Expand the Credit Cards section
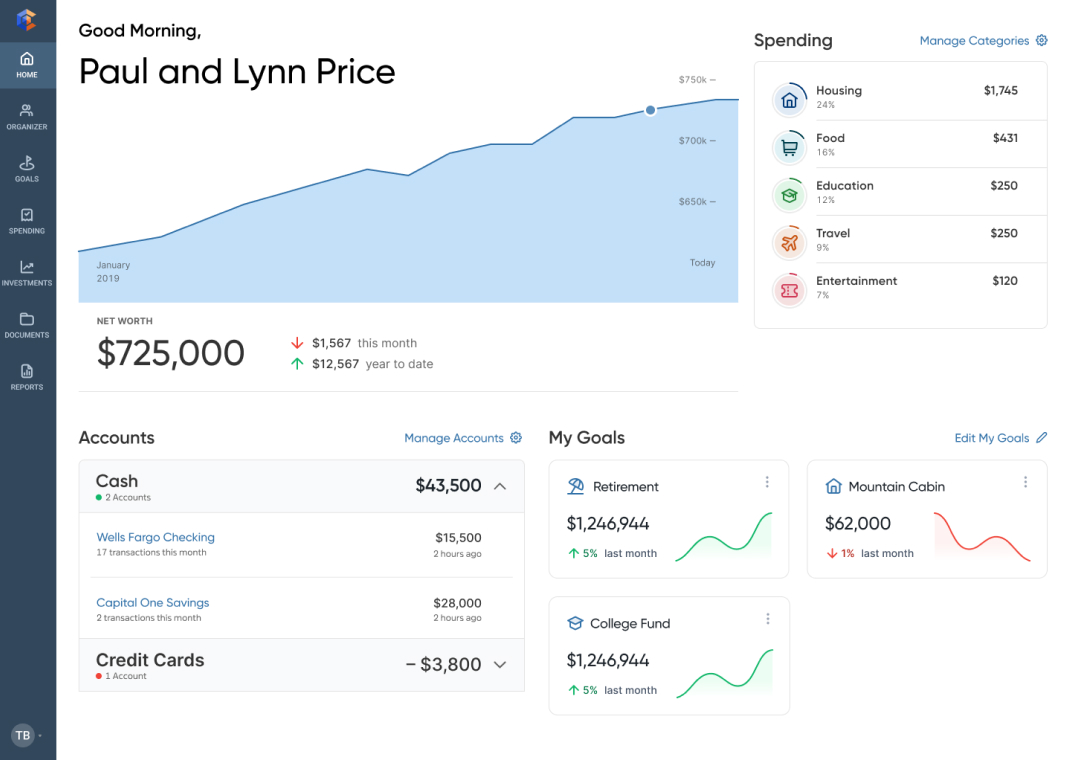Image resolution: width=1066 pixels, height=760 pixels. (x=500, y=665)
